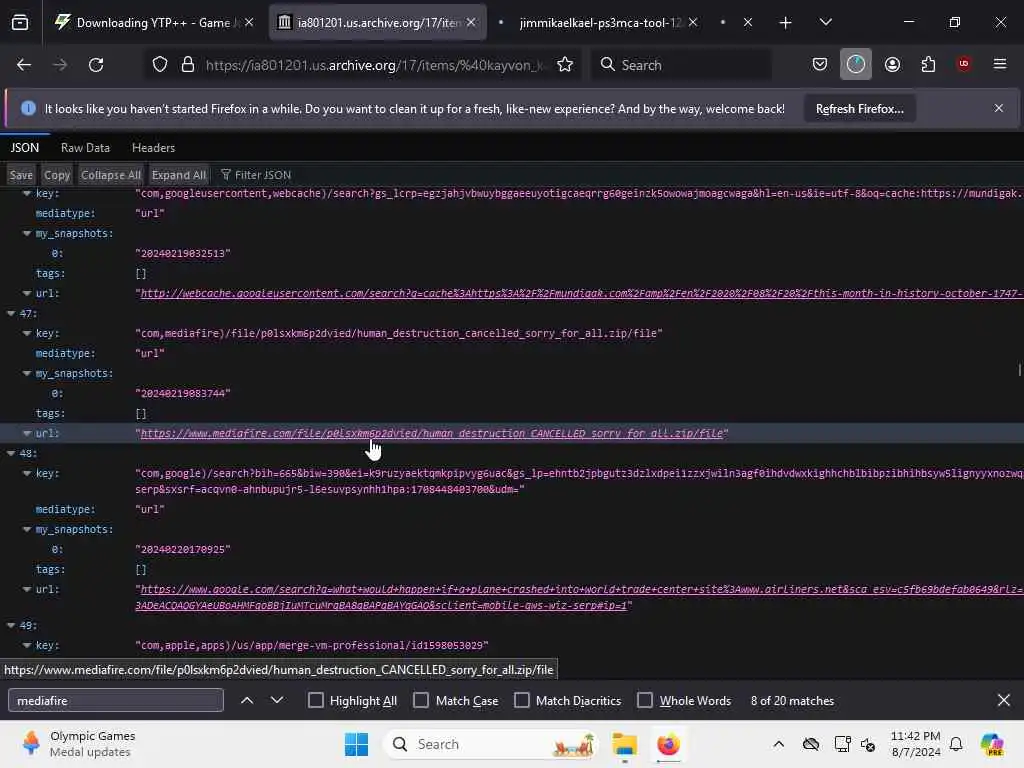This screenshot has width=1024, height=768.
Task: Switch to the Raw Data tab
Action: pyautogui.click(x=85, y=148)
